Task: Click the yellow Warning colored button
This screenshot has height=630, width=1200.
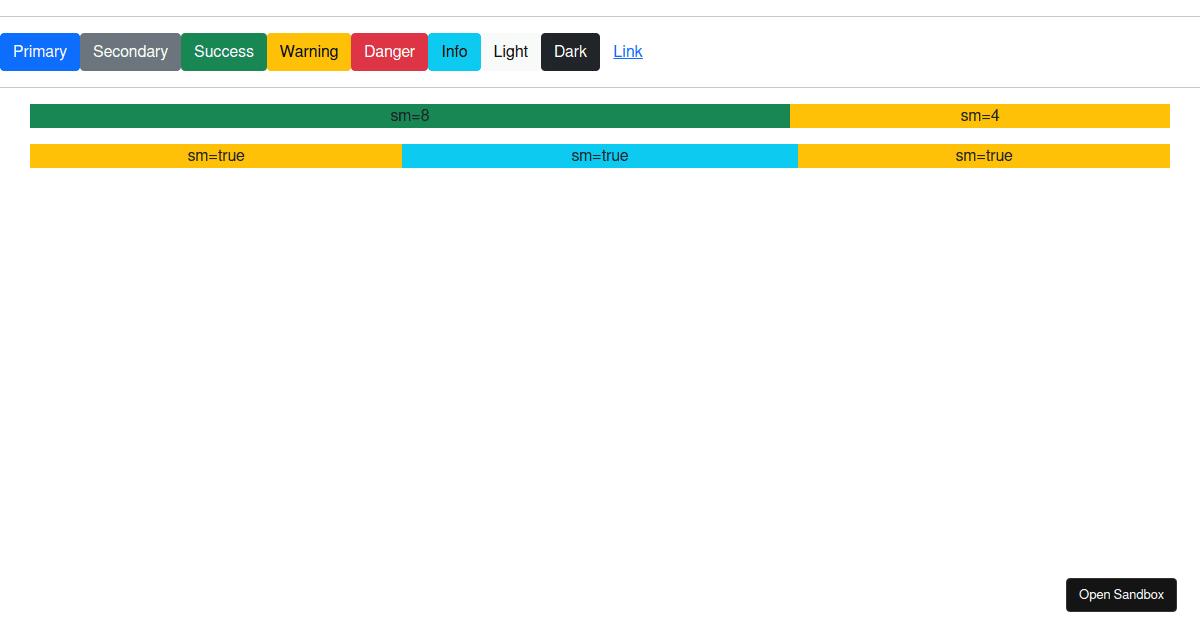Action: [308, 51]
